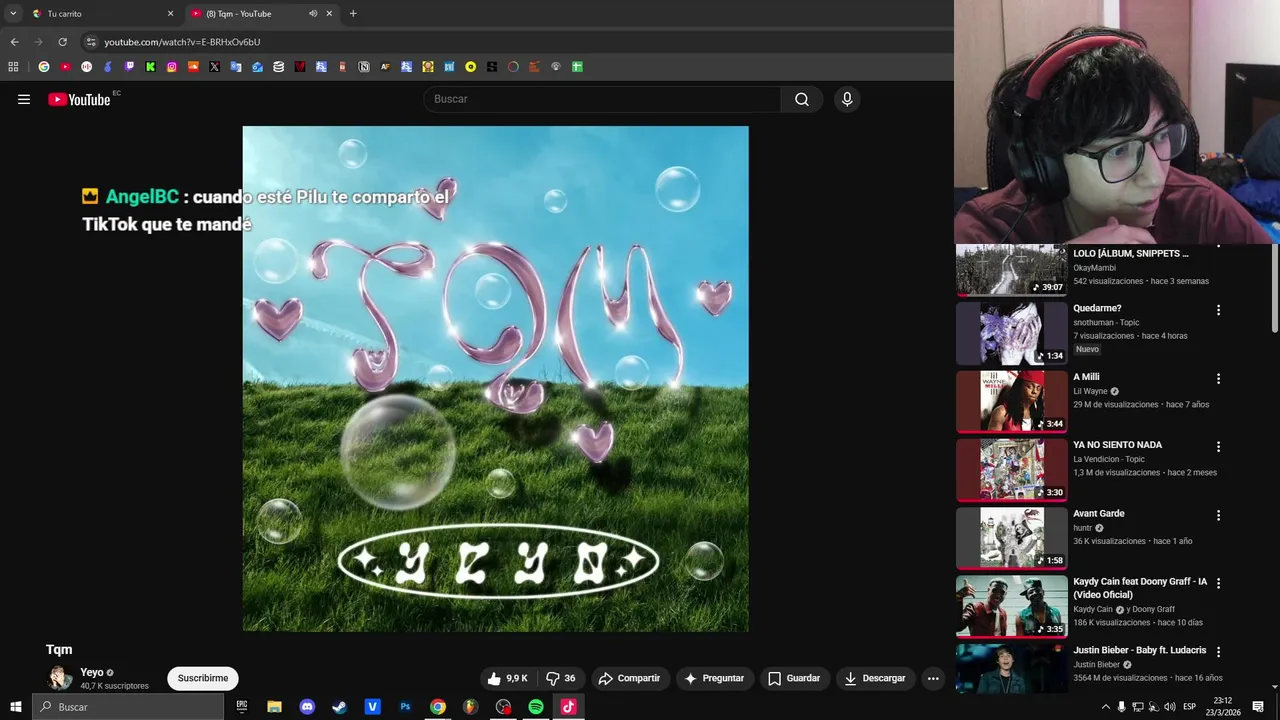Play the LOLO album snippets thumbnail
Viewport: 1280px width, 720px height.
click(1011, 270)
